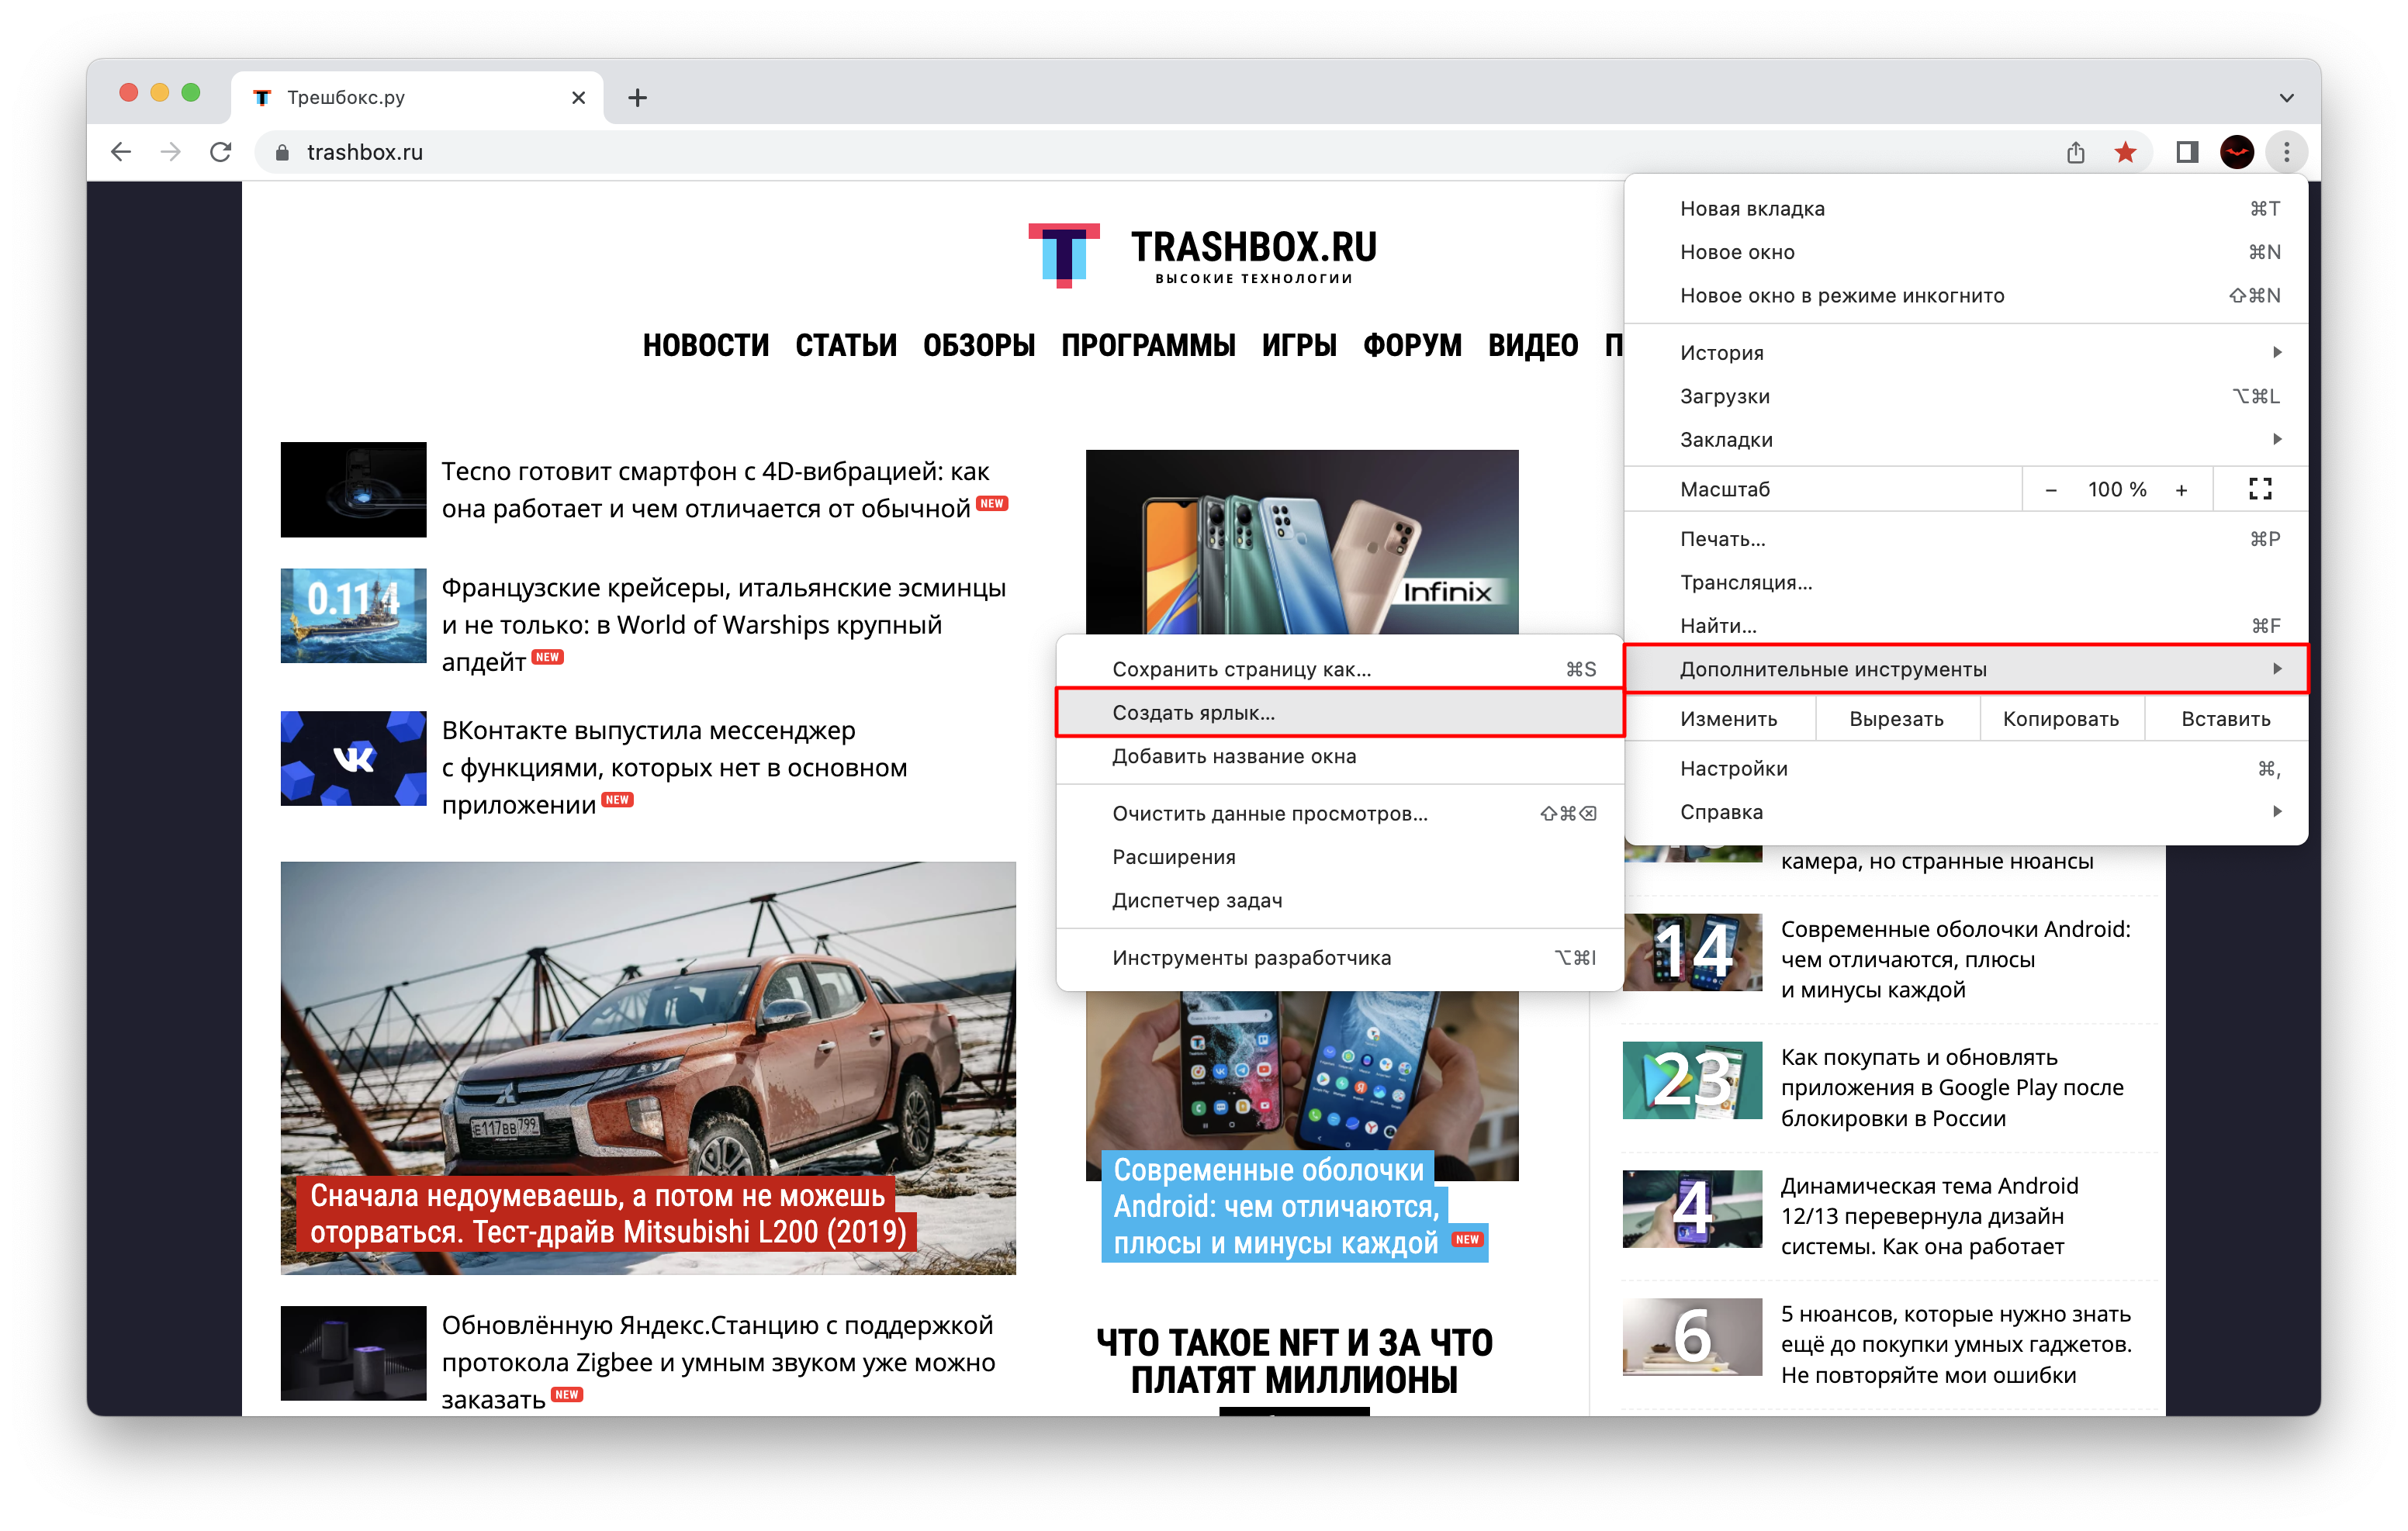2408x1531 pixels.
Task: Click the VK messenger article thumbnail
Action: coord(353,758)
